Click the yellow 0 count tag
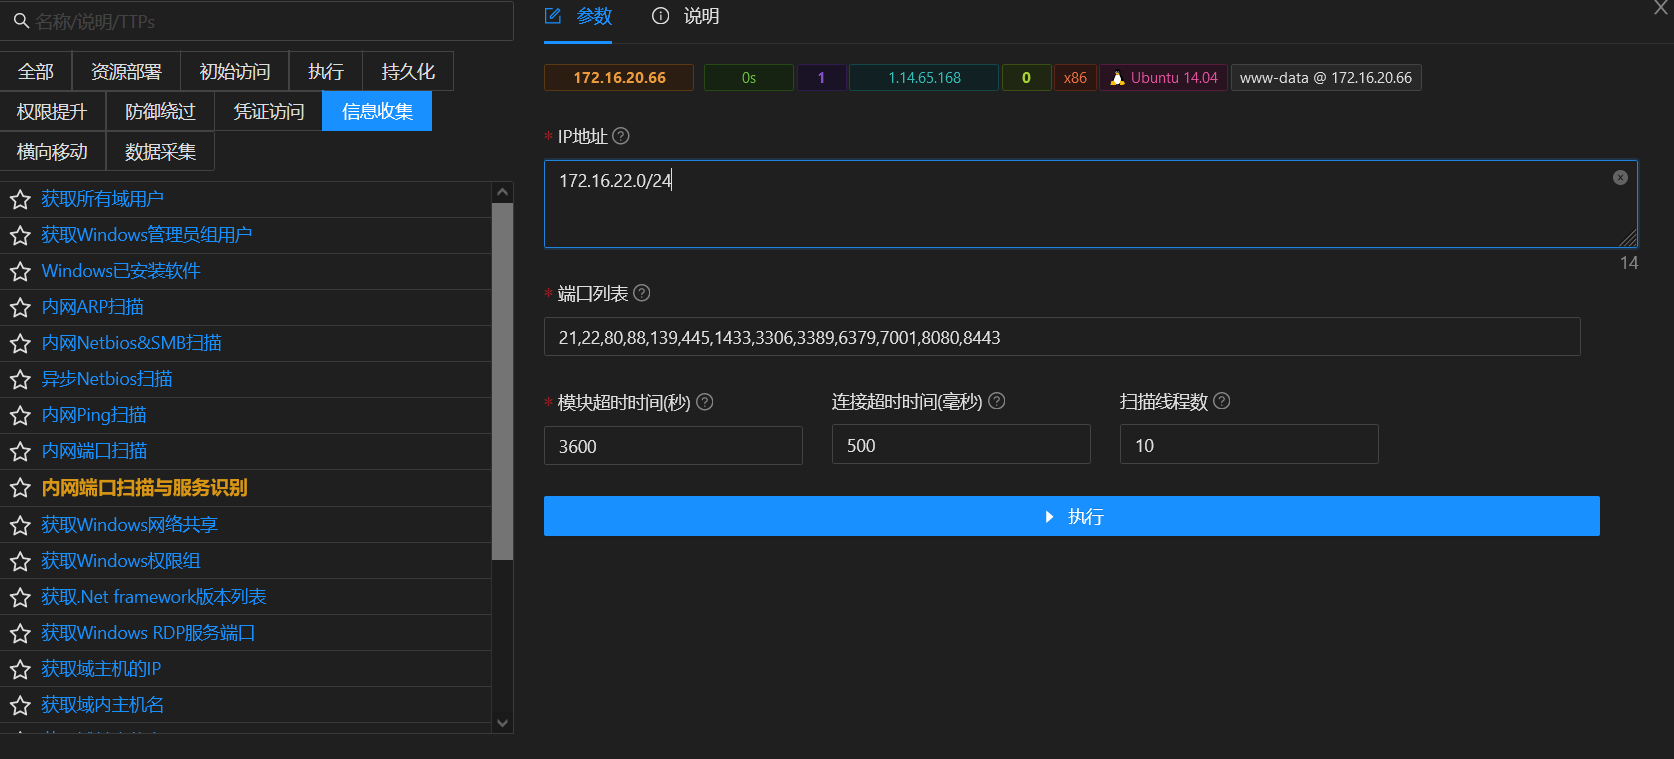The height and width of the screenshot is (759, 1674). click(1026, 78)
